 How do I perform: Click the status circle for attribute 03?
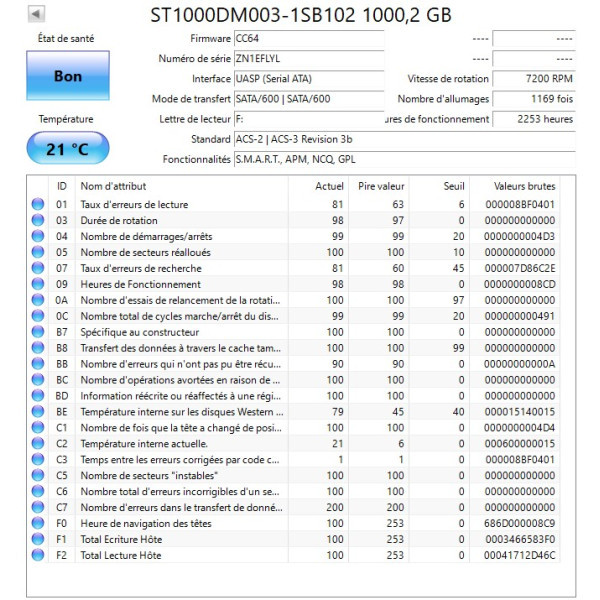point(38,220)
